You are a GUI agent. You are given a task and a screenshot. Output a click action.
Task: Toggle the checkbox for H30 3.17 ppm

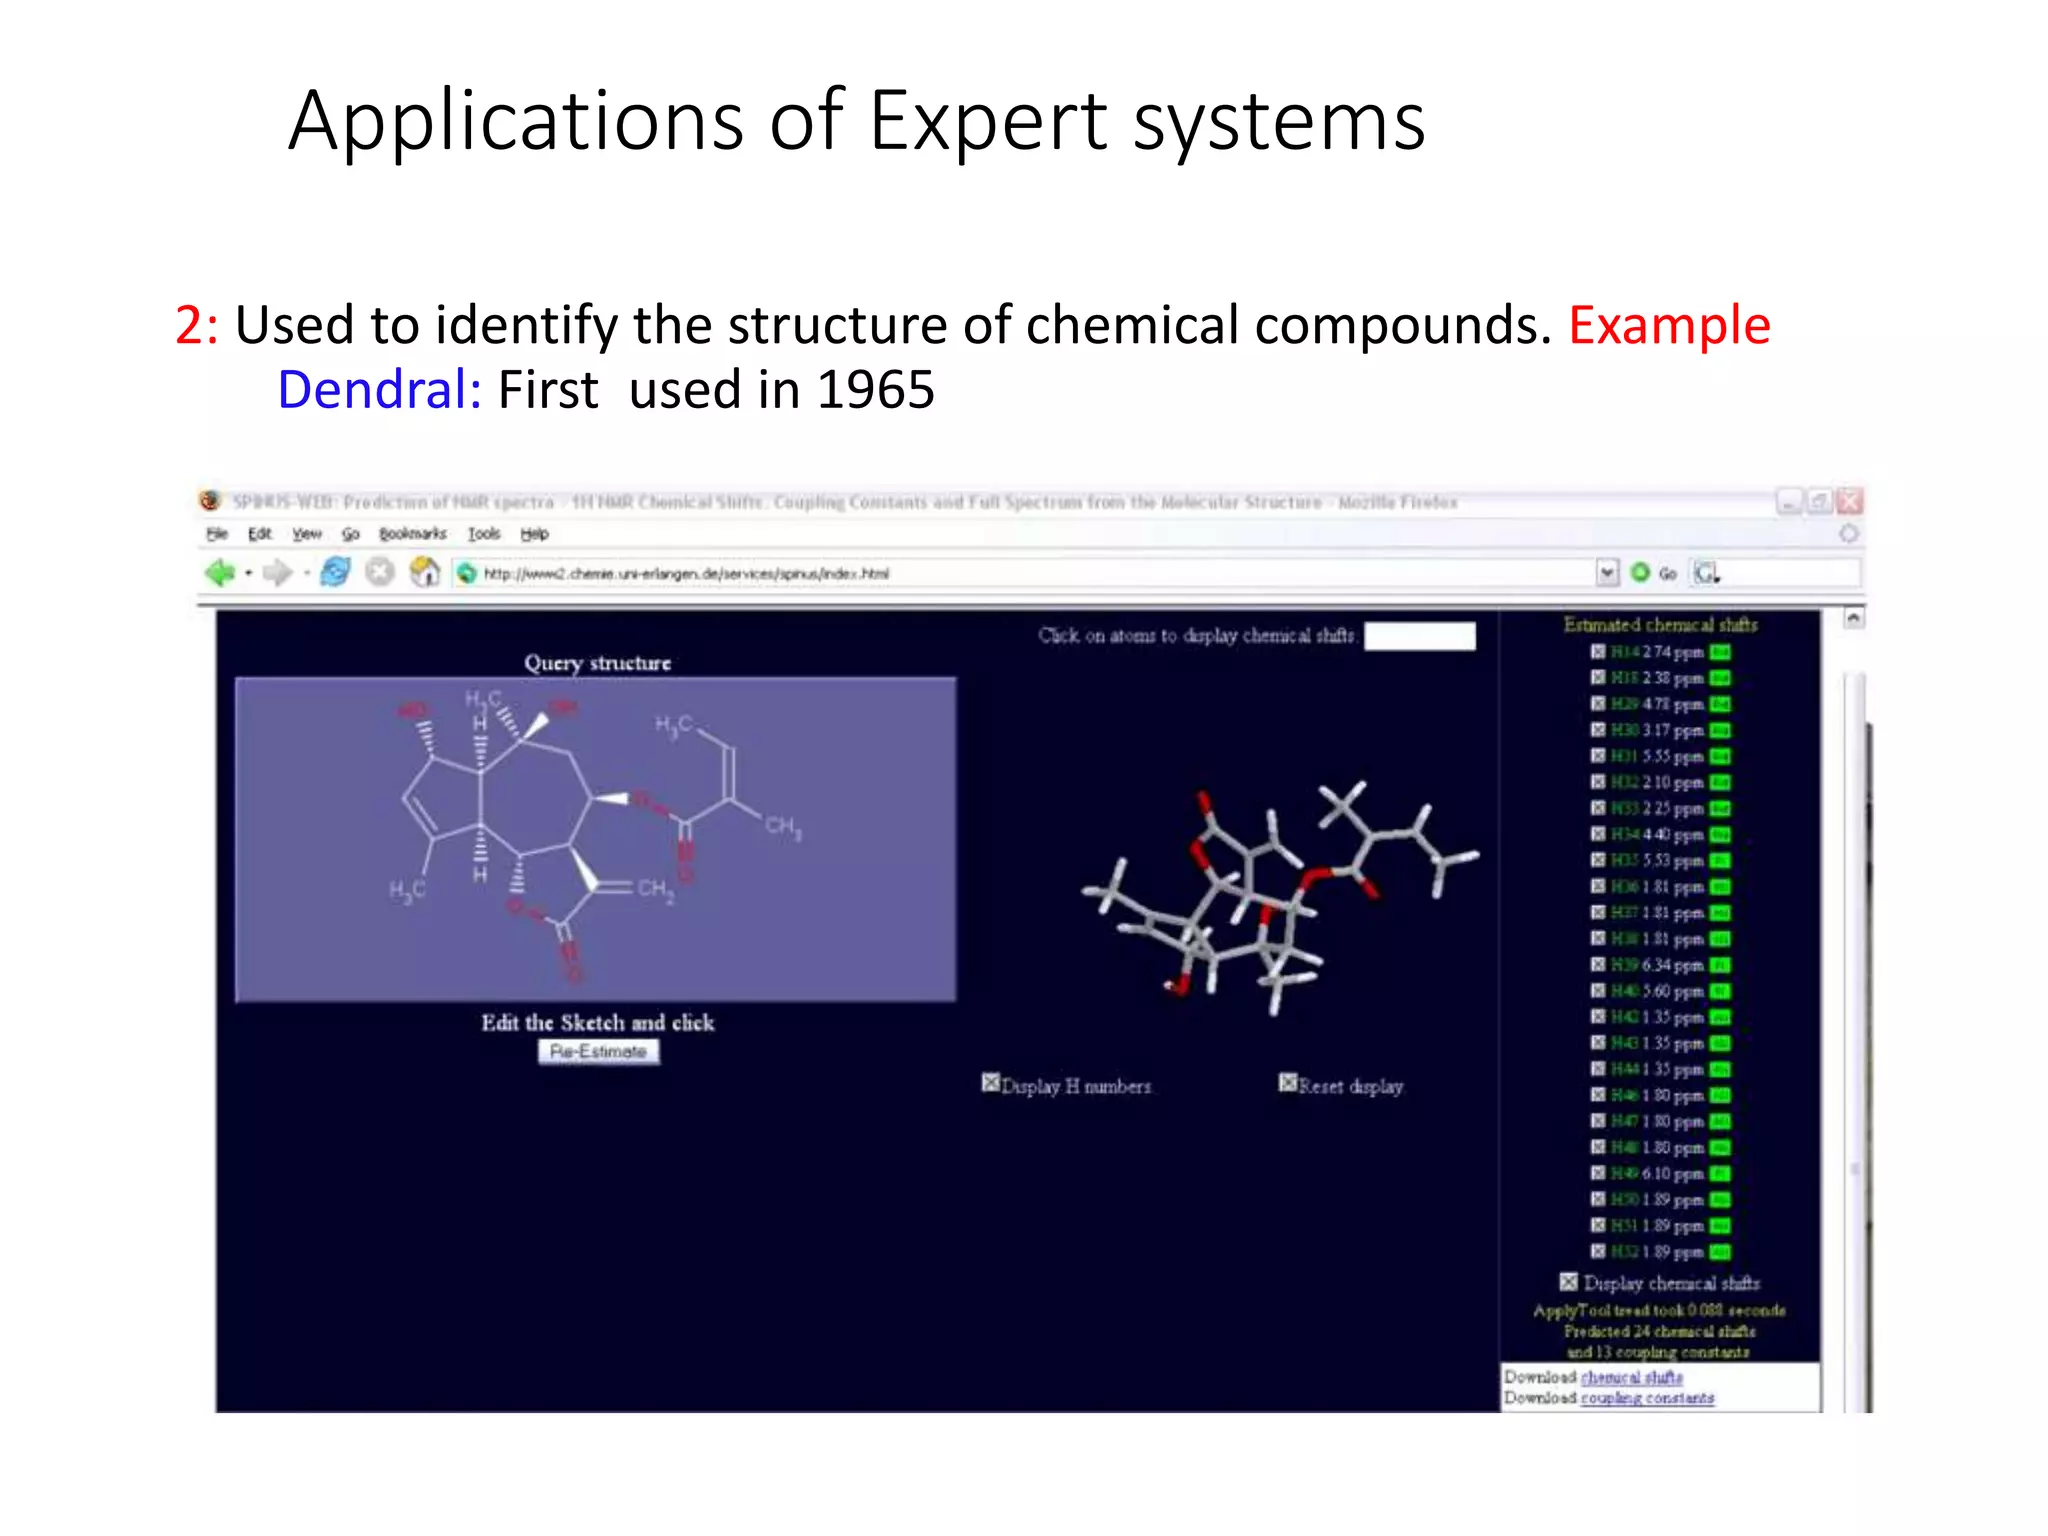(1598, 730)
